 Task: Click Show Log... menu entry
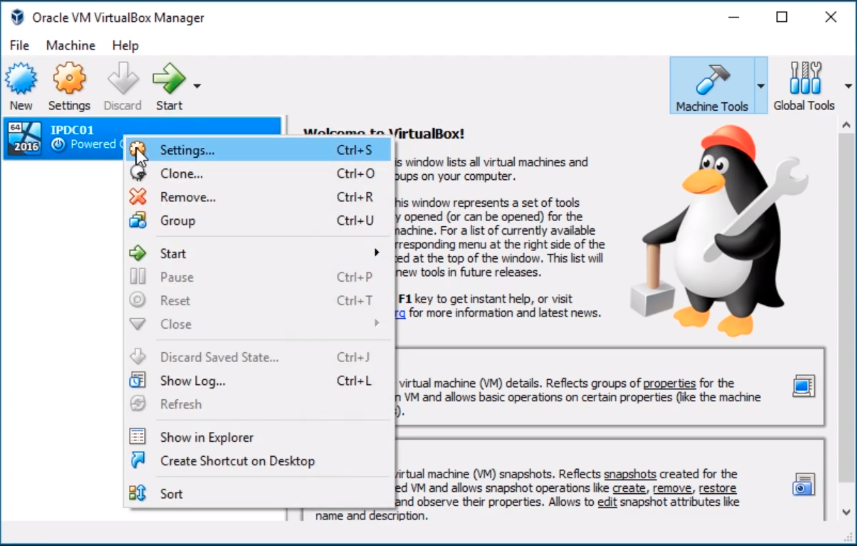(192, 381)
